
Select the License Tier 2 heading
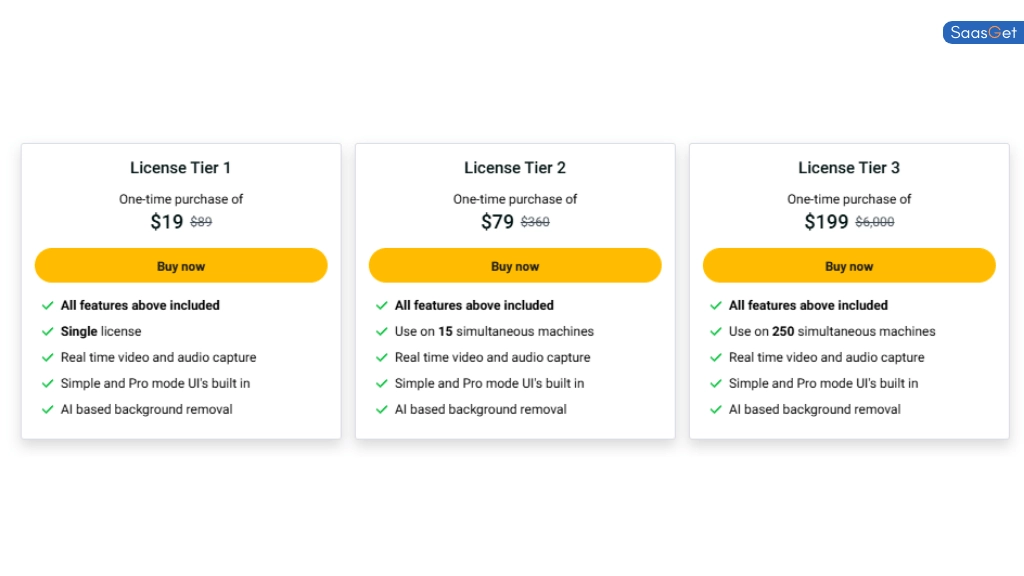pyautogui.click(x=515, y=168)
